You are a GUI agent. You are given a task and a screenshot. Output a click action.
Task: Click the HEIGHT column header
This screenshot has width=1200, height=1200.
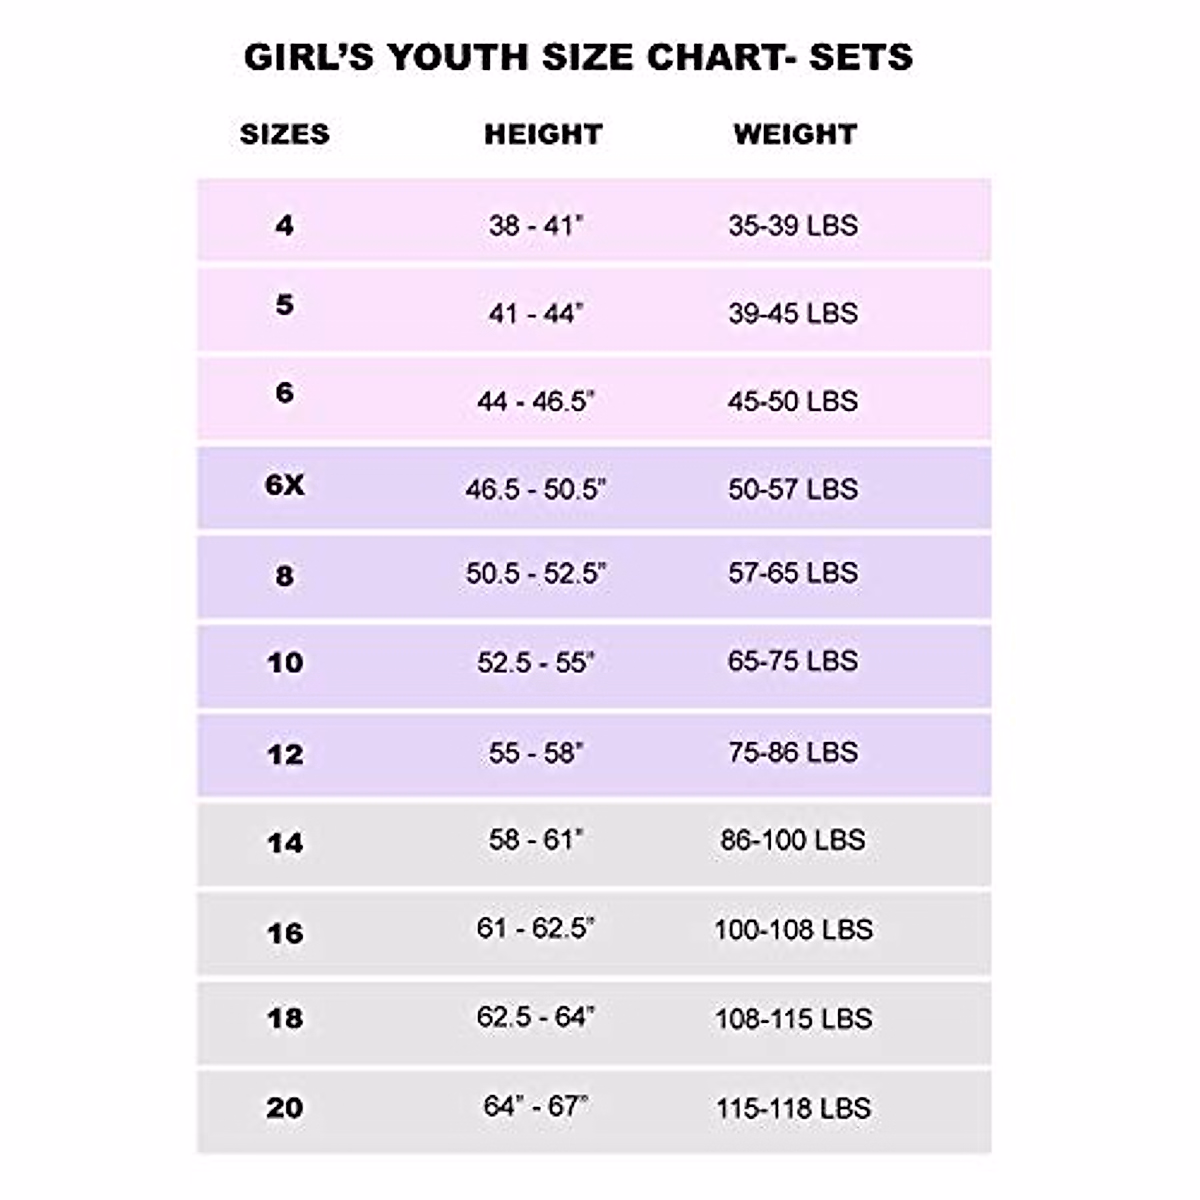click(543, 135)
